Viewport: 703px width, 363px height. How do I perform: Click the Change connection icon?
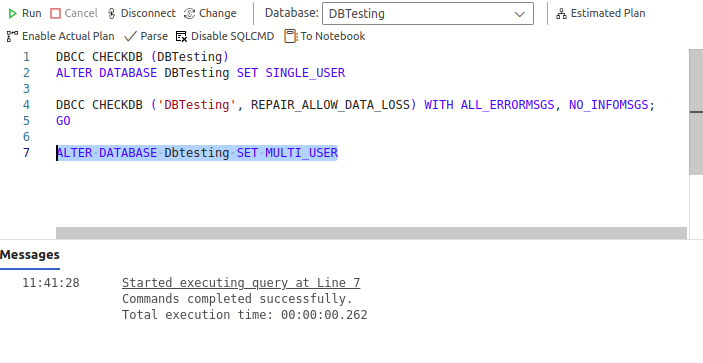coord(190,13)
